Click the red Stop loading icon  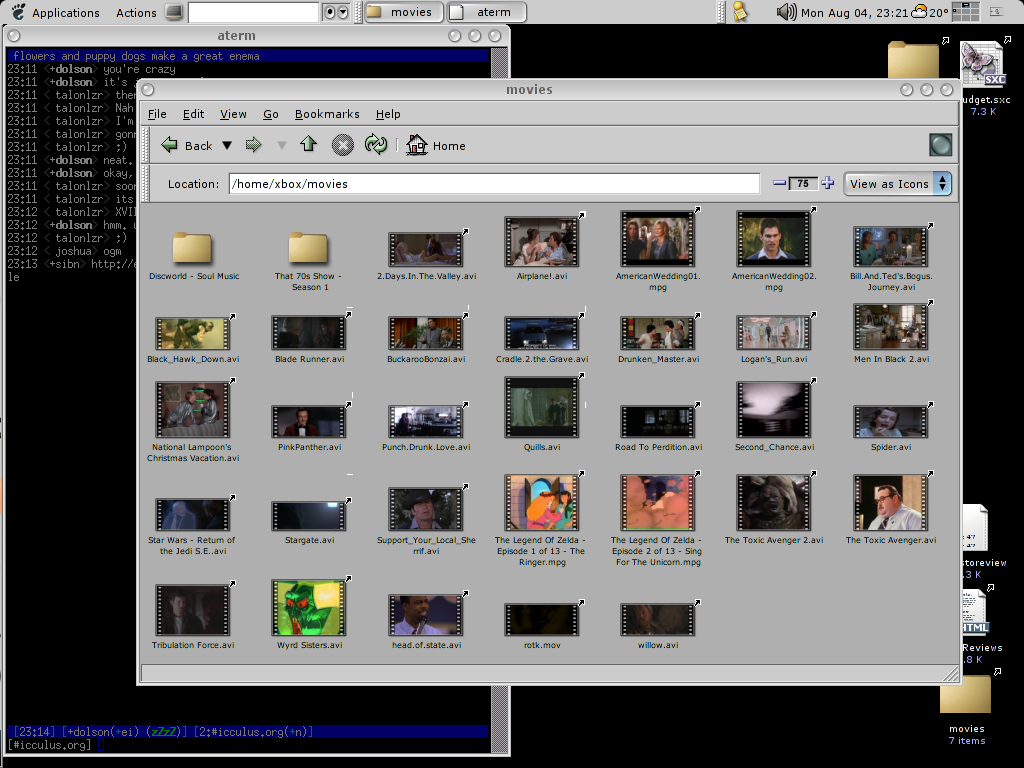tap(342, 145)
